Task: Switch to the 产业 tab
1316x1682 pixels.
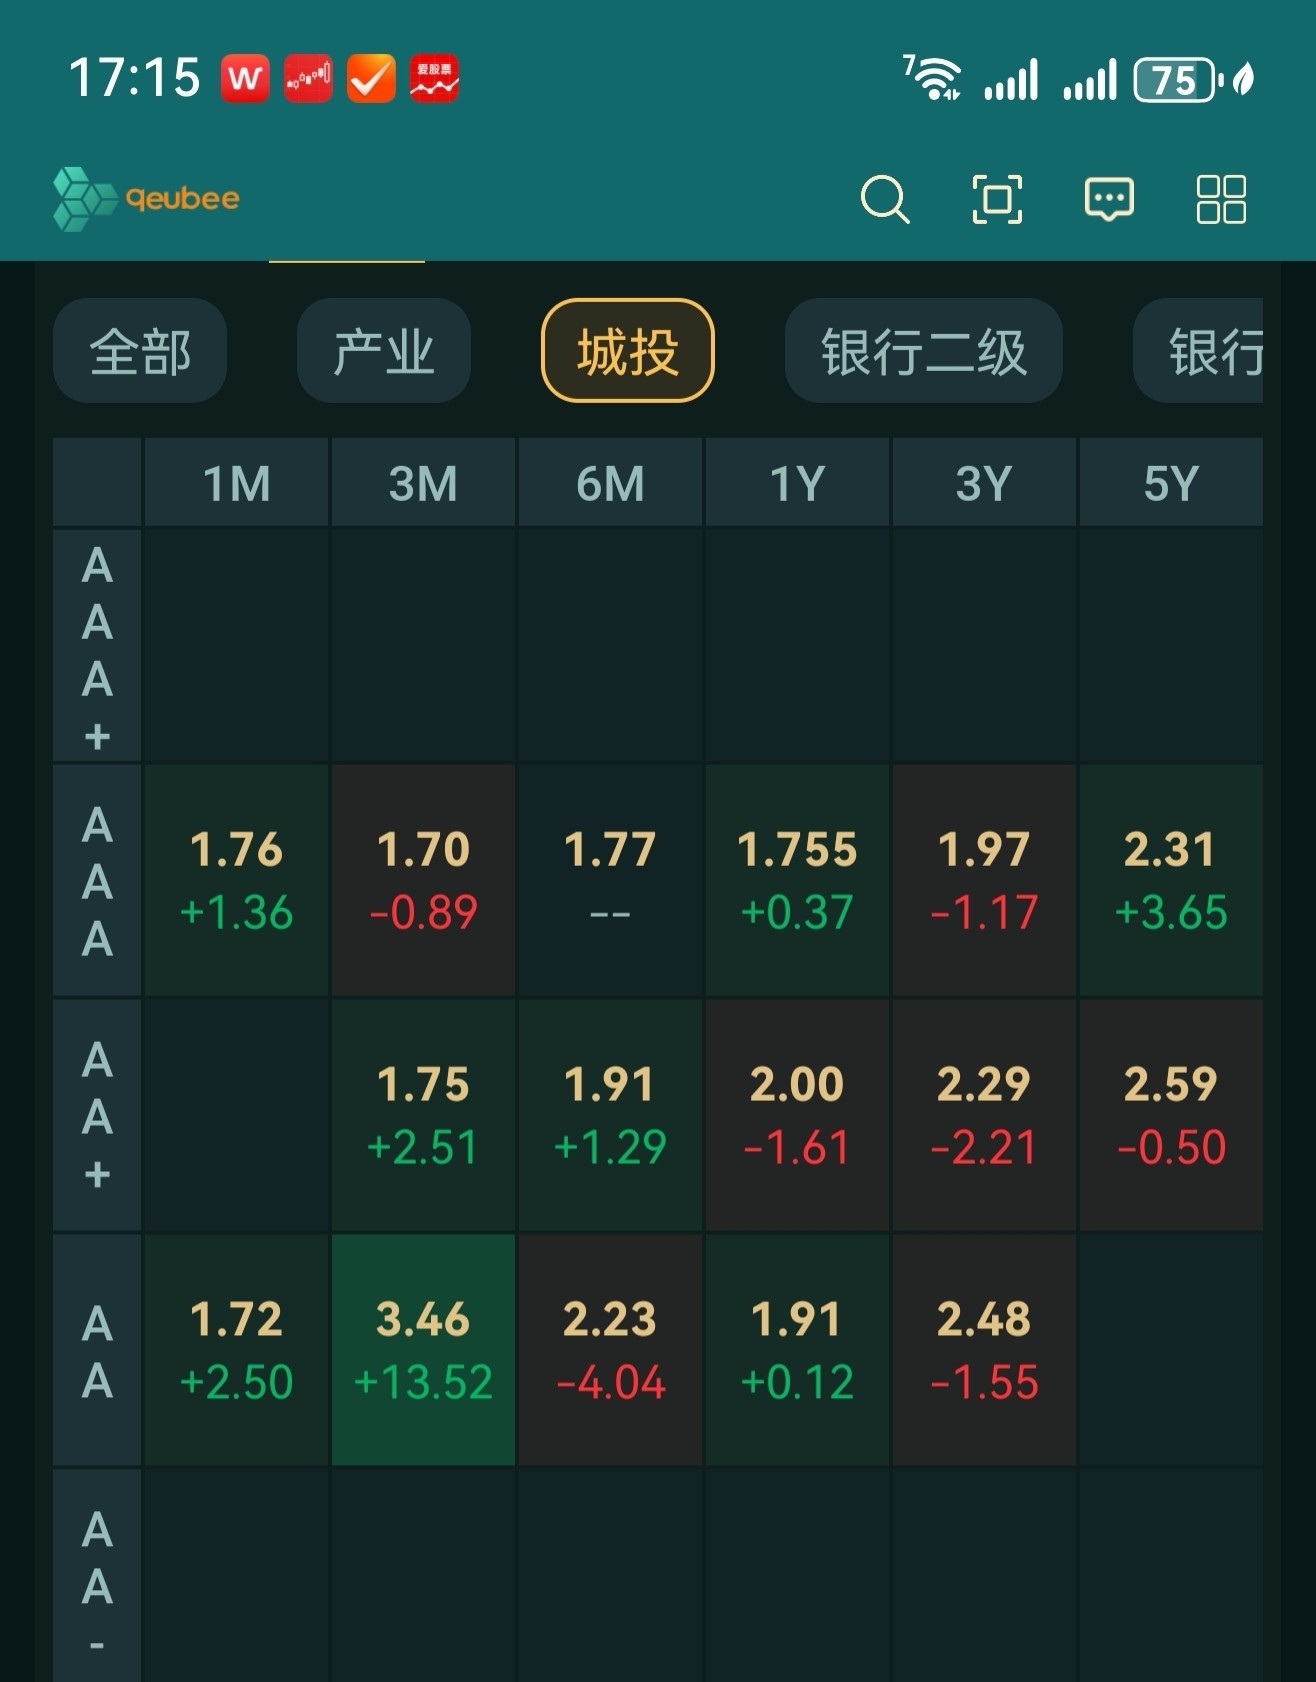Action: (x=384, y=351)
